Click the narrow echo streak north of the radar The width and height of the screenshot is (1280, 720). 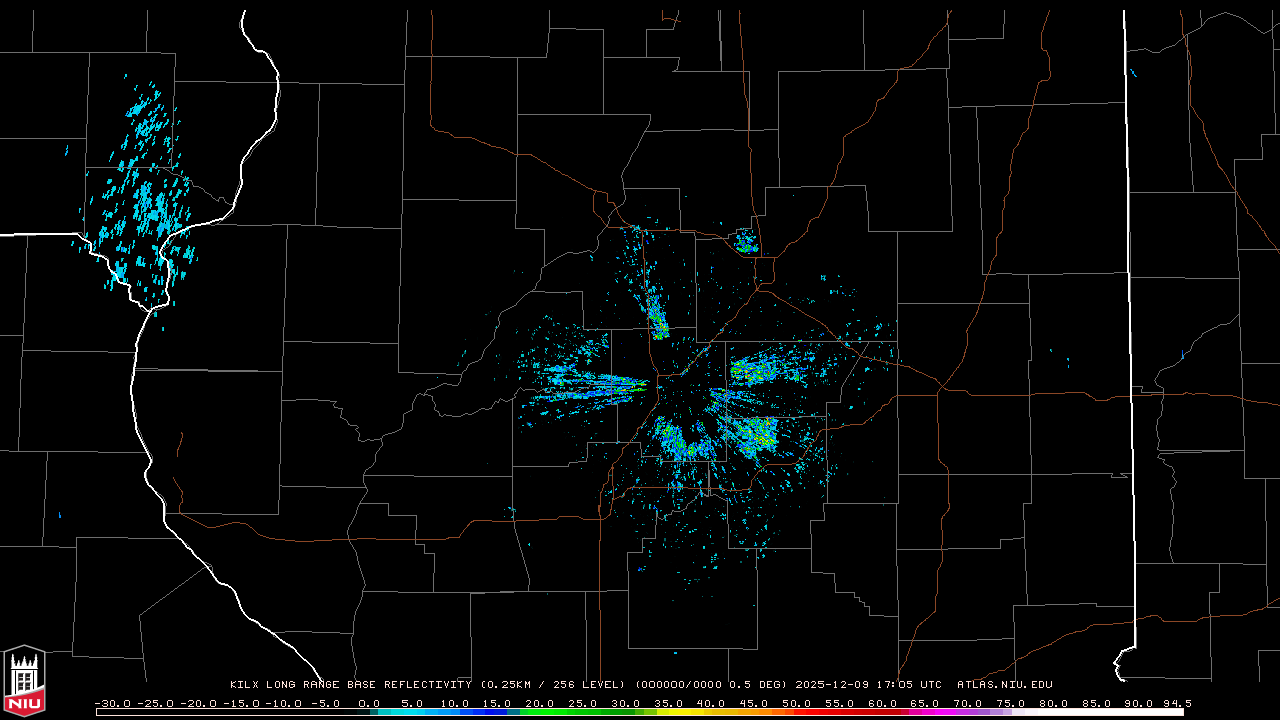point(656,315)
